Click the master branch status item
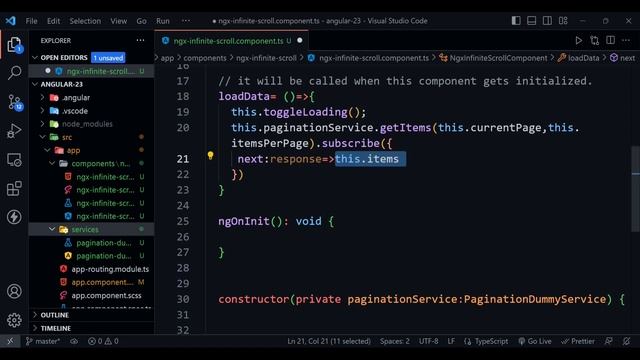The width and height of the screenshot is (640, 360). tap(43, 341)
